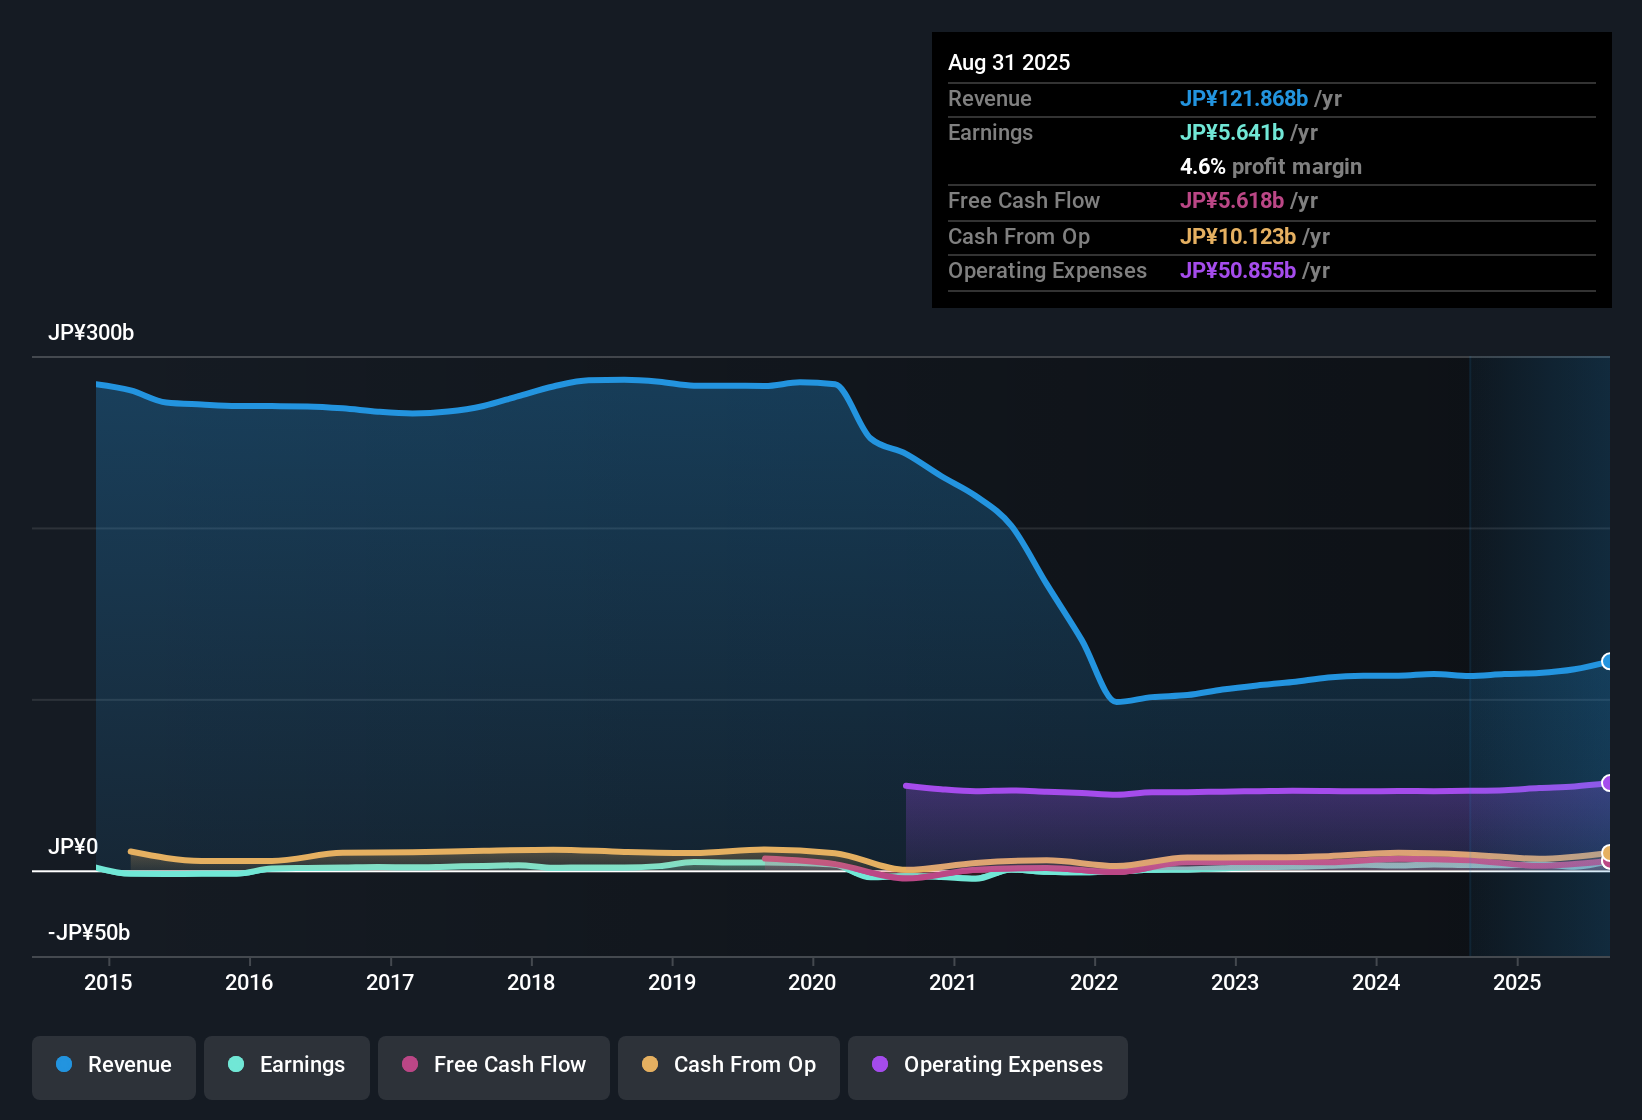
Task: Toggle the Earnings series legend button
Action: [x=287, y=1066]
